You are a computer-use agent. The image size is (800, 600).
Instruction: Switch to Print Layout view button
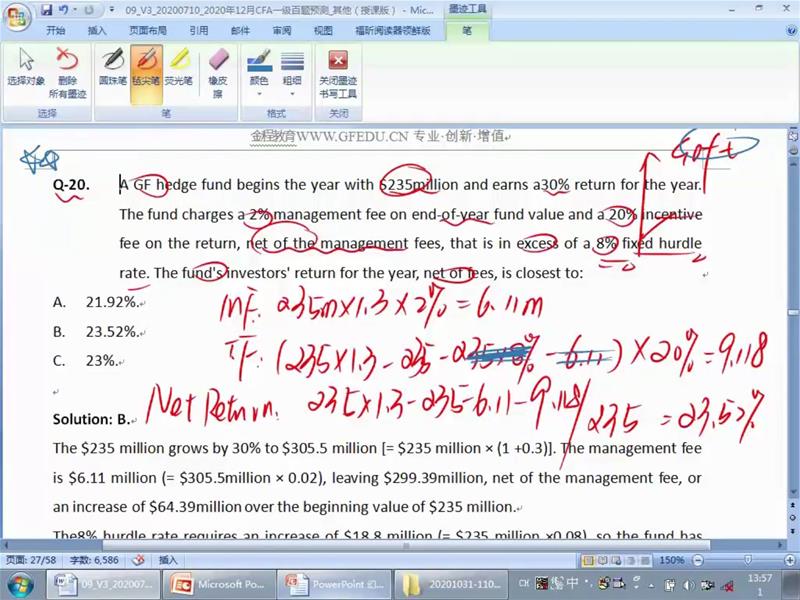point(588,560)
